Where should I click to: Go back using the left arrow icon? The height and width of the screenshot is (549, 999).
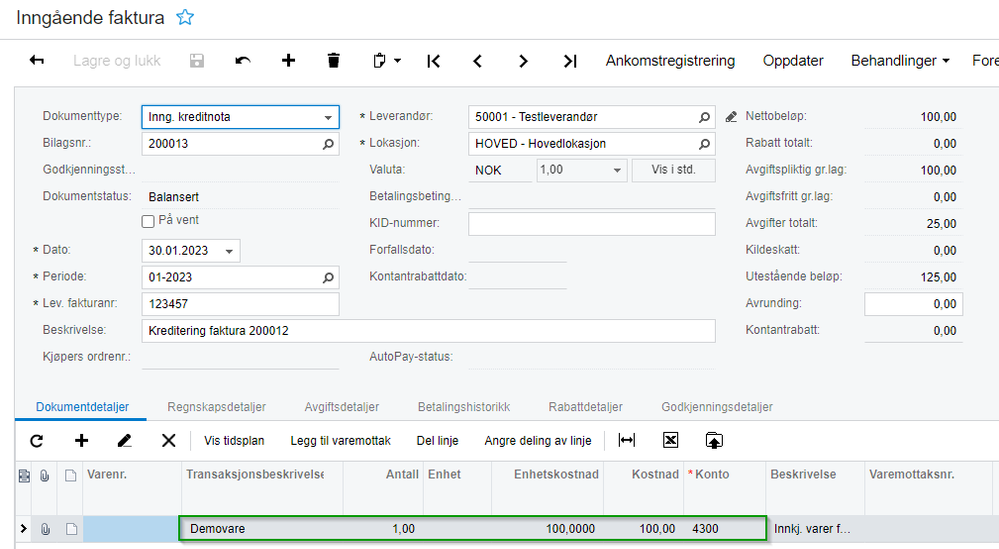point(37,61)
